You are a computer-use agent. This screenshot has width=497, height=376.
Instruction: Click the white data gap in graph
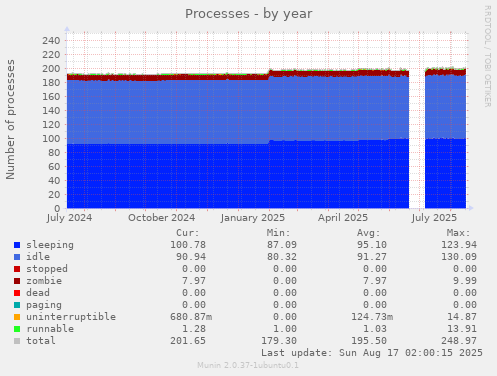click(x=417, y=138)
